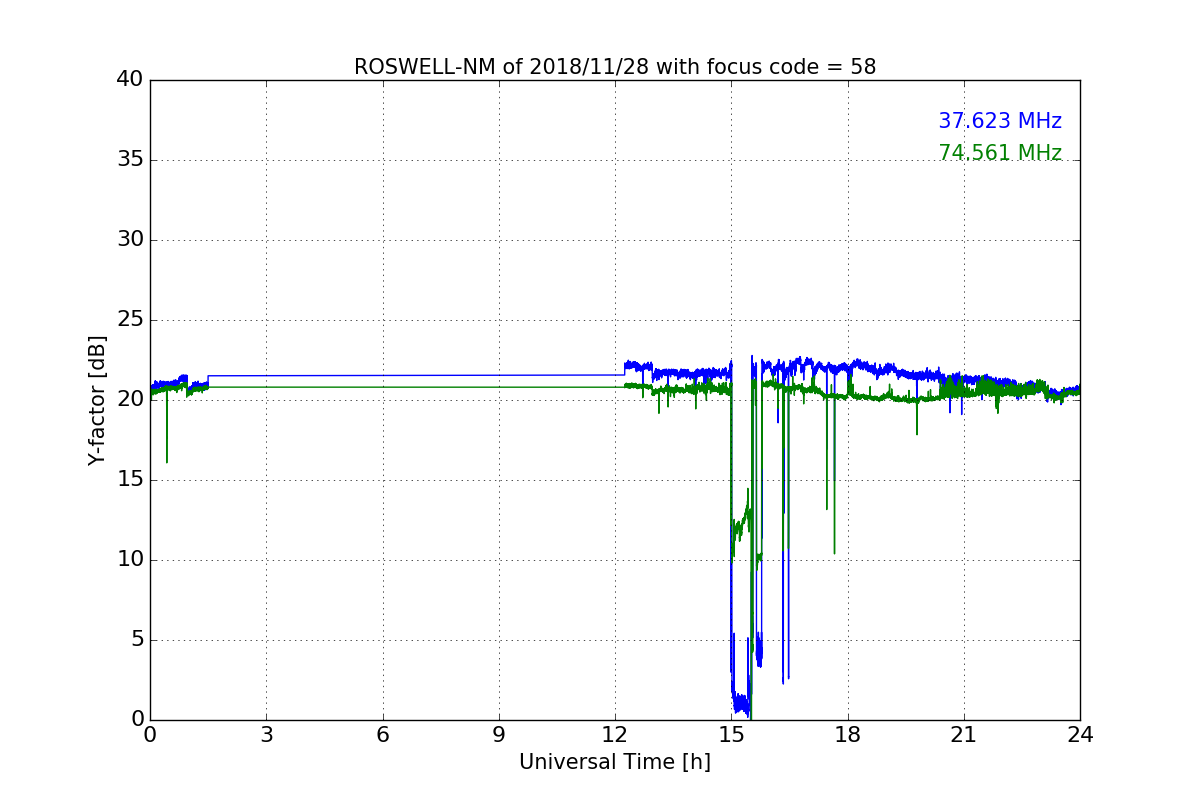The width and height of the screenshot is (1200, 800).
Task: Click x-axis tick label 9
Action: point(499,735)
